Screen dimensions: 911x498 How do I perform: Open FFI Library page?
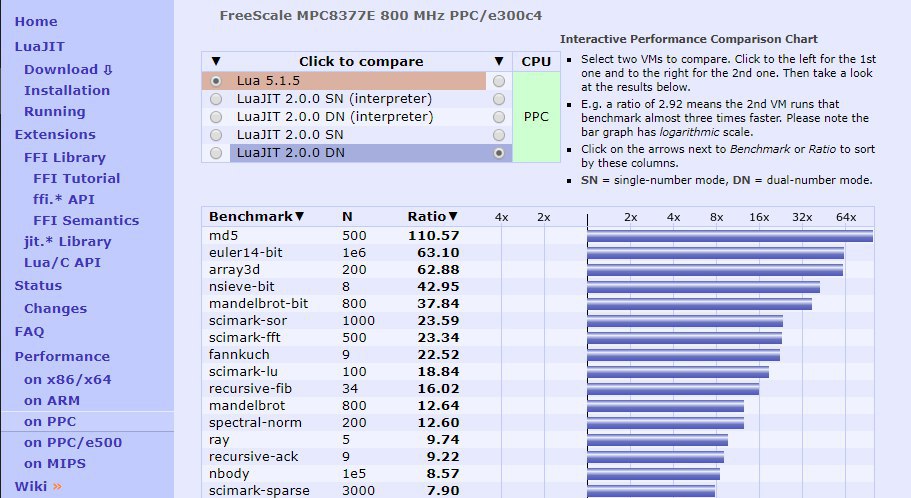(65, 157)
